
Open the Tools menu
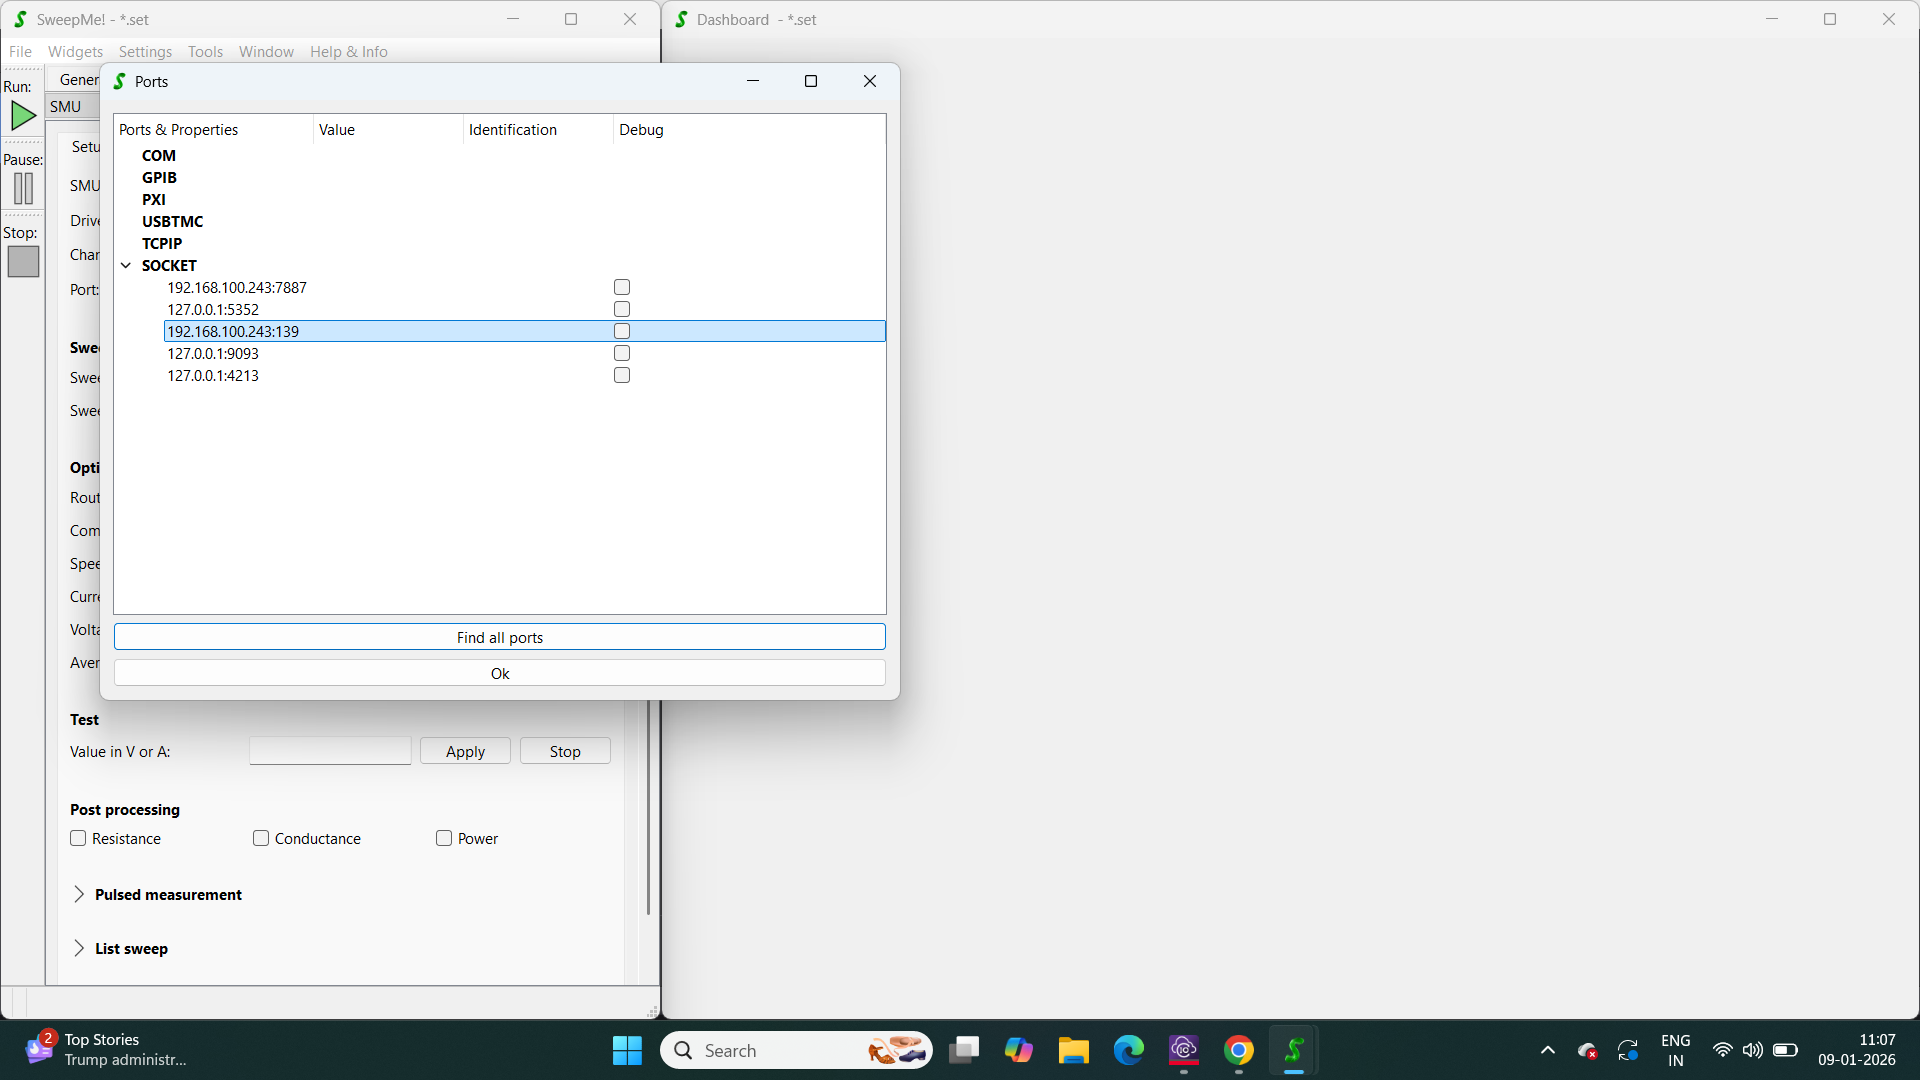[205, 51]
